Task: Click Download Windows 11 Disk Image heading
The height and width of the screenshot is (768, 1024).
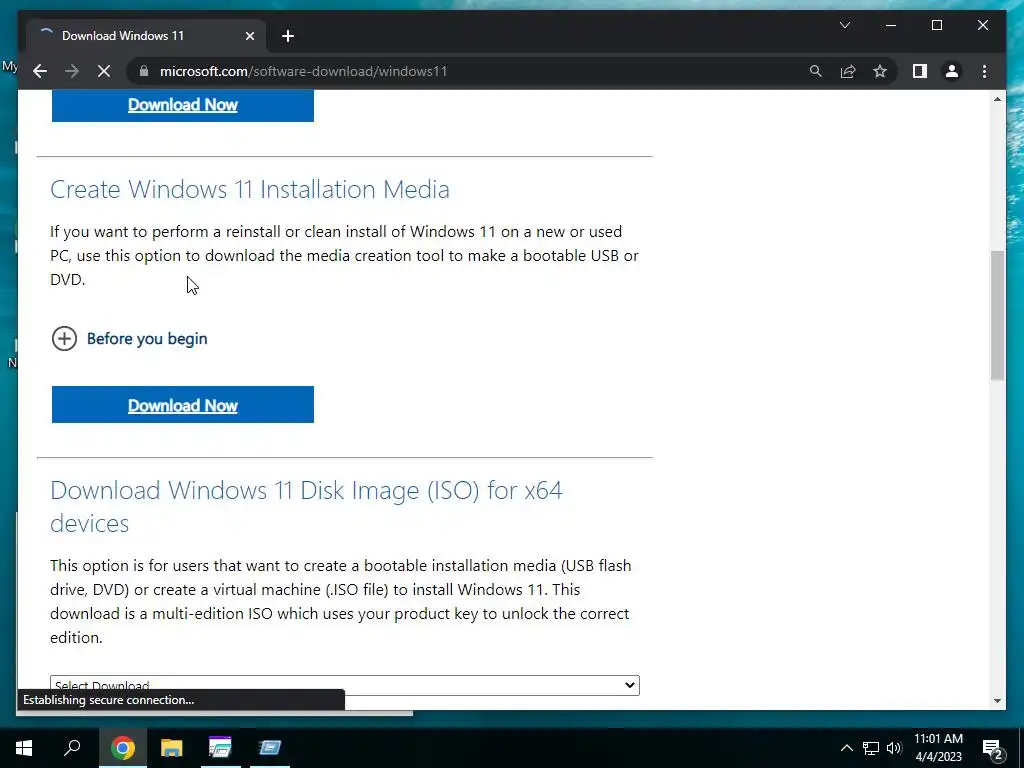Action: (x=306, y=506)
